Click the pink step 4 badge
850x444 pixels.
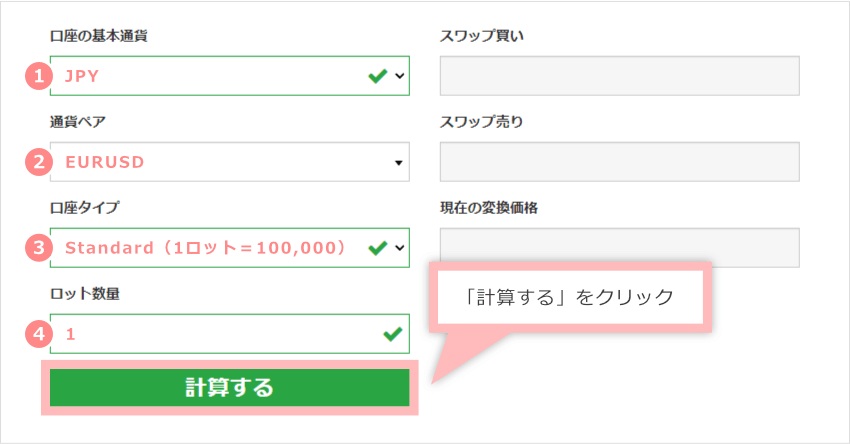click(37, 334)
